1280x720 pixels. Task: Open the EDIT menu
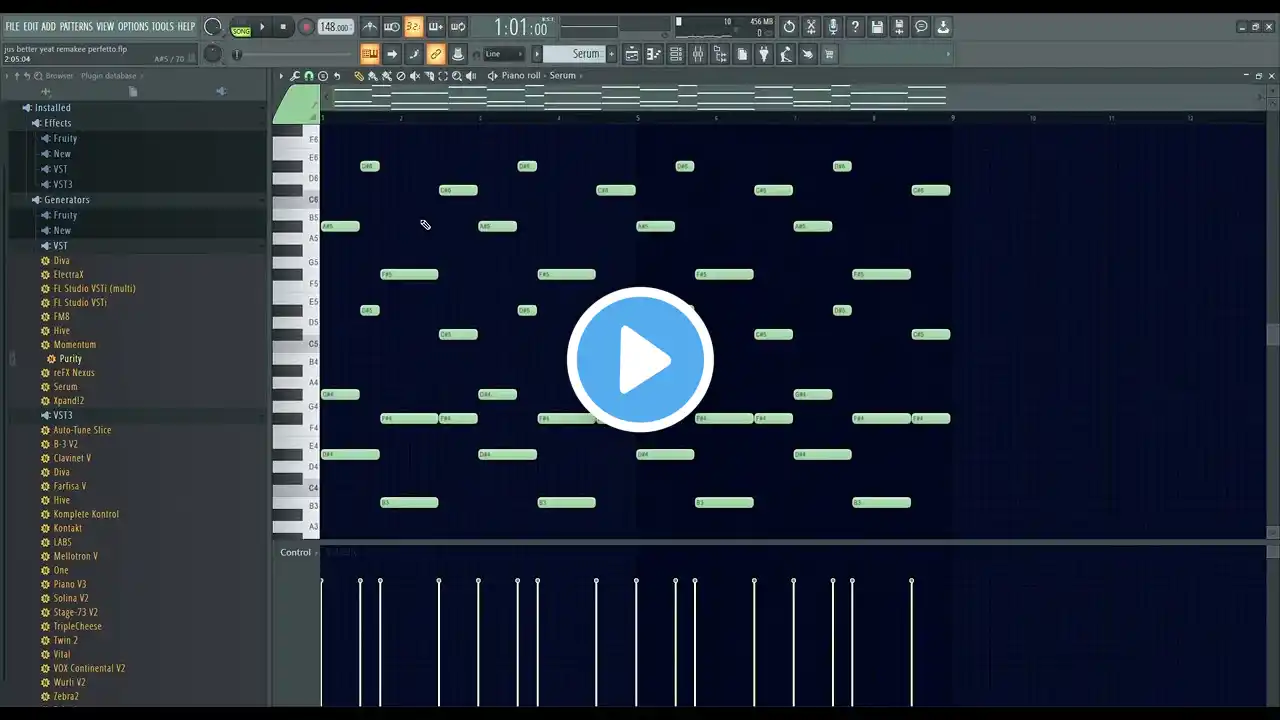coord(31,27)
